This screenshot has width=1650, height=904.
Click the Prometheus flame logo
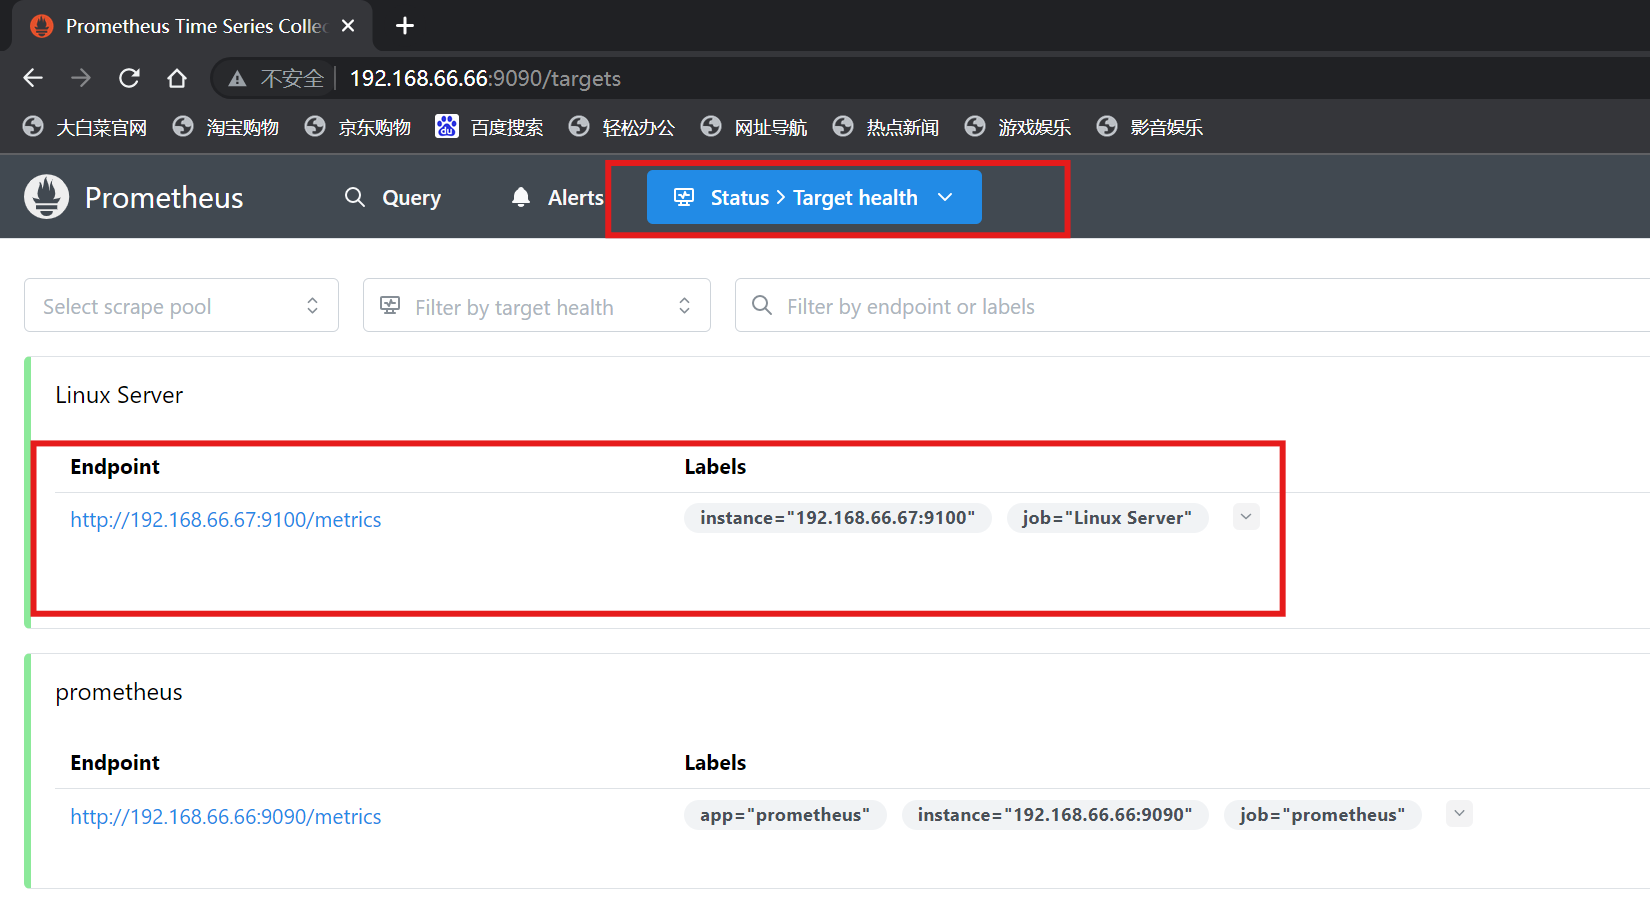[46, 197]
